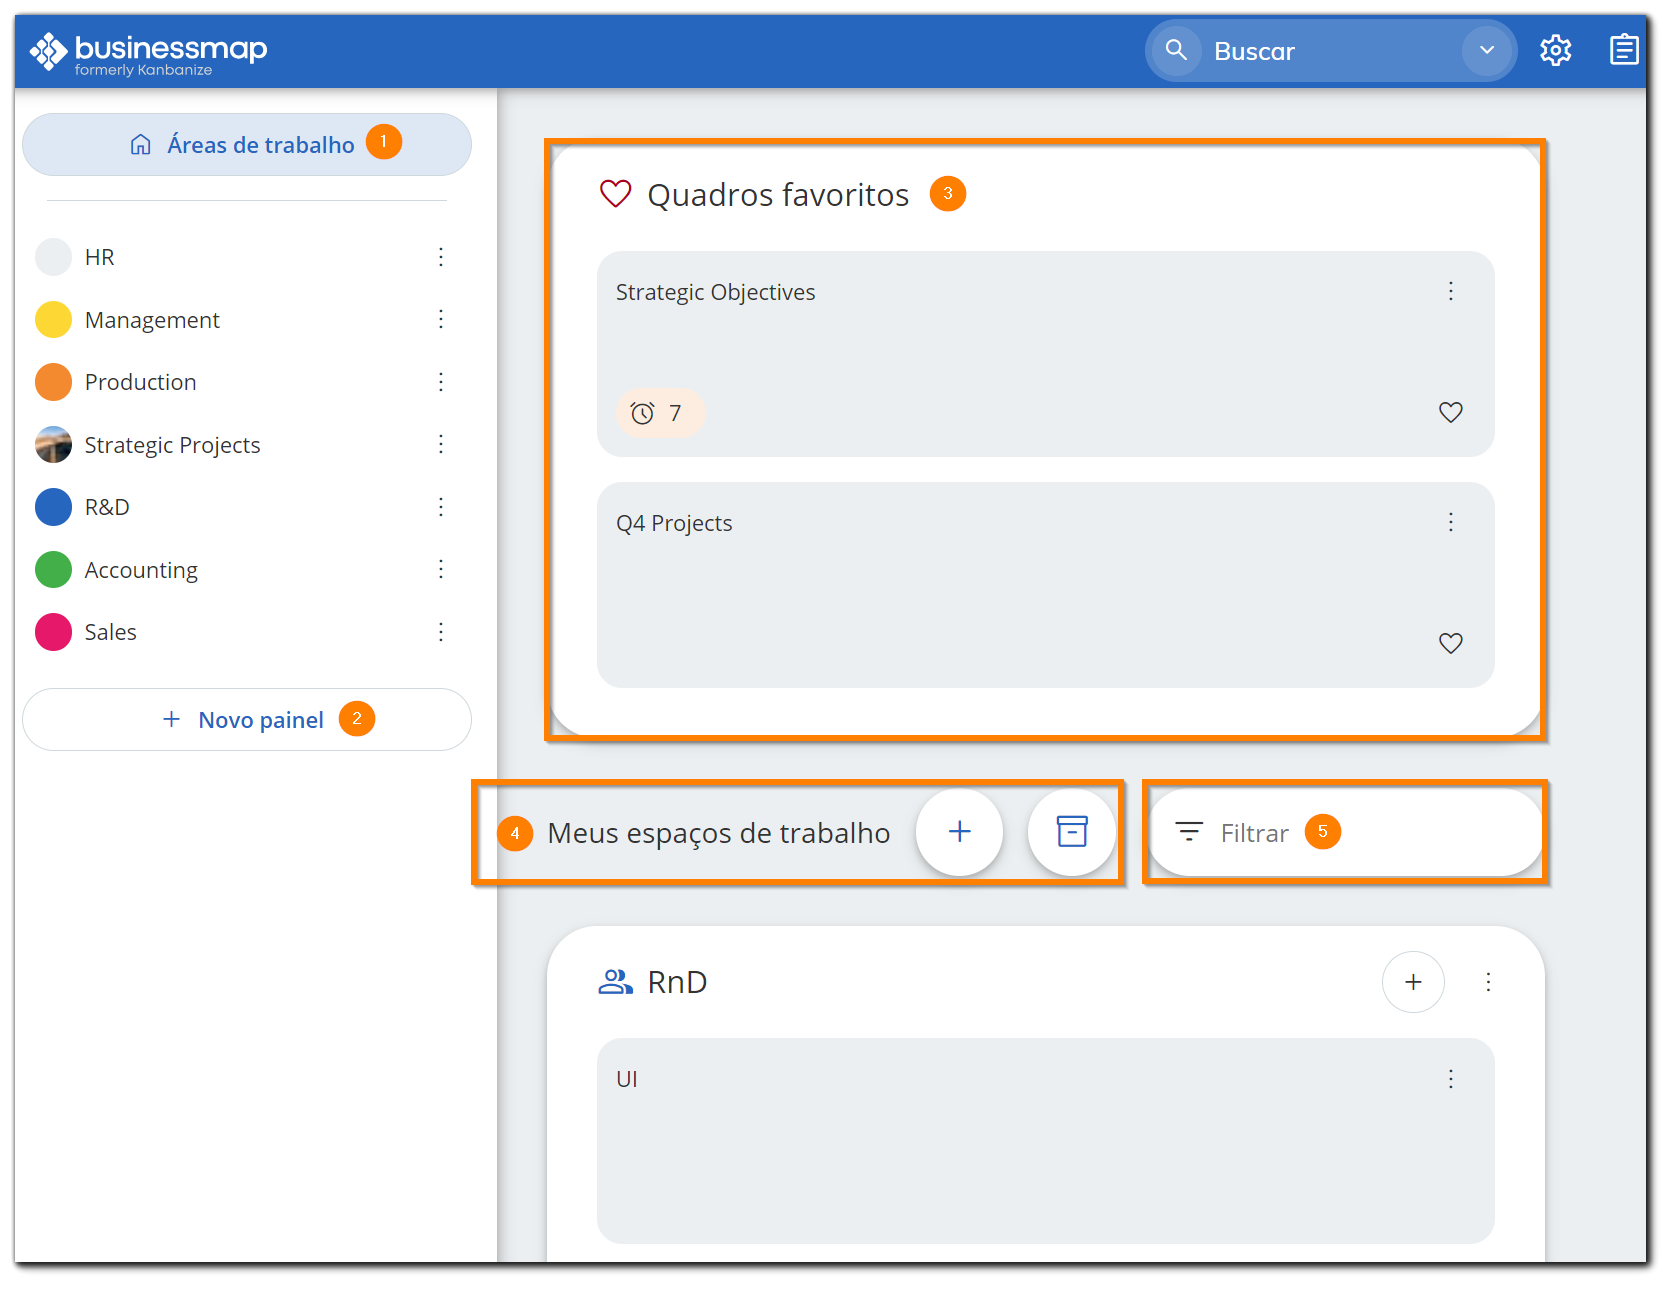1673x1289 pixels.
Task: Open the Production dashboard
Action: pyautogui.click(x=141, y=382)
